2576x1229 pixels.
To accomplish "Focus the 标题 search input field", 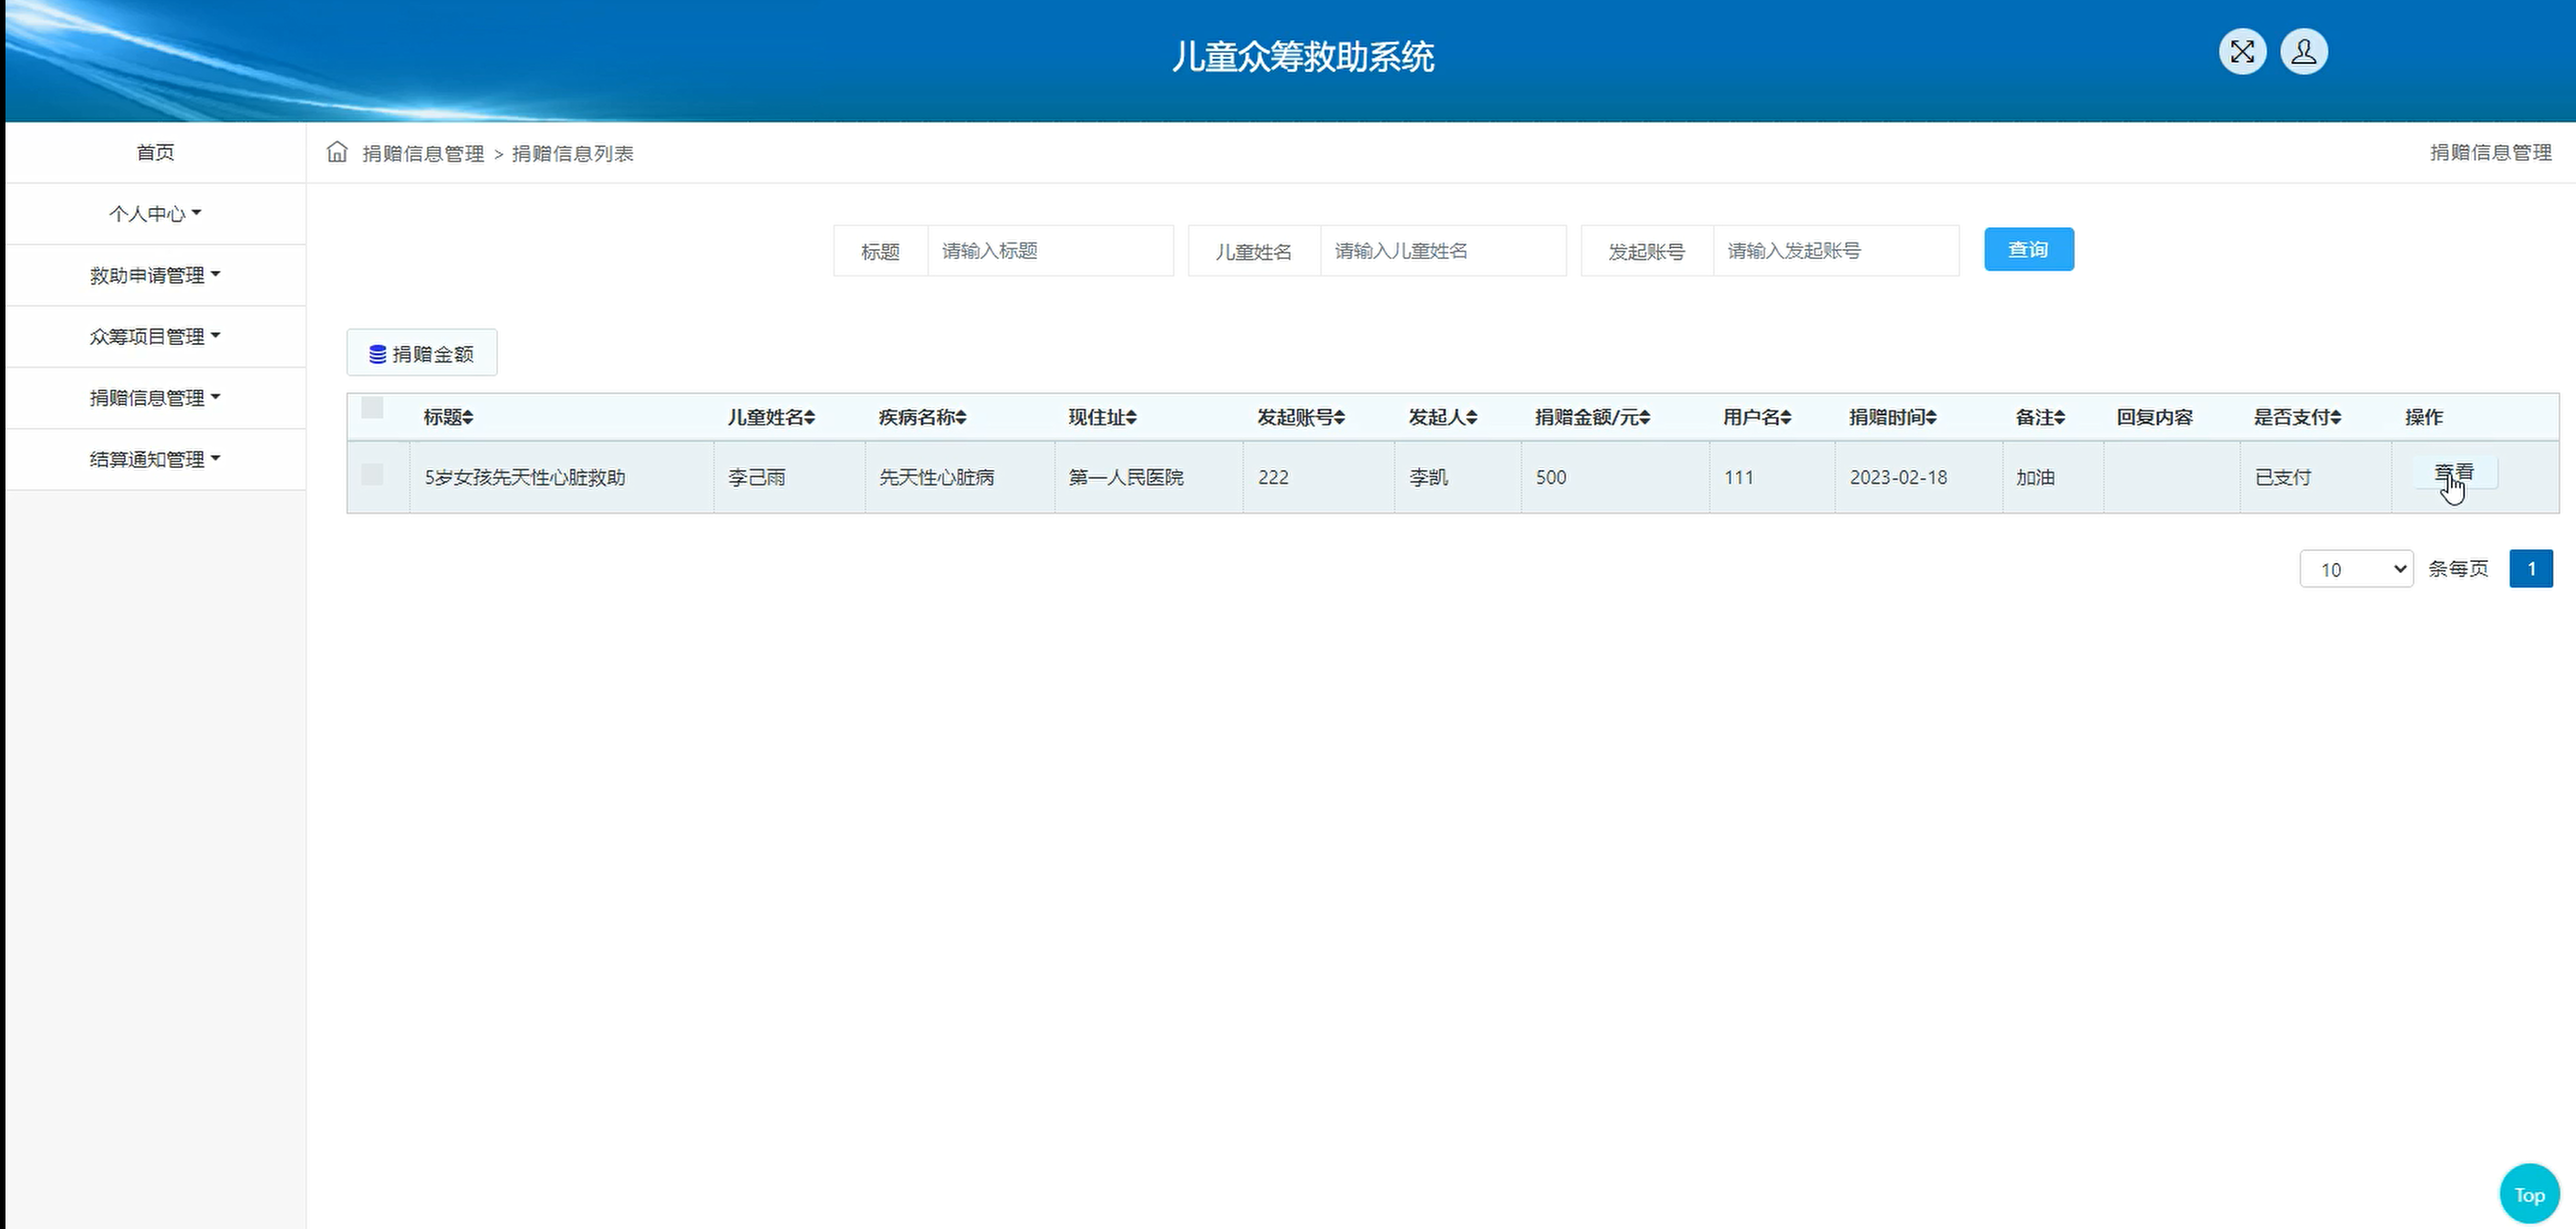I will coord(1050,251).
